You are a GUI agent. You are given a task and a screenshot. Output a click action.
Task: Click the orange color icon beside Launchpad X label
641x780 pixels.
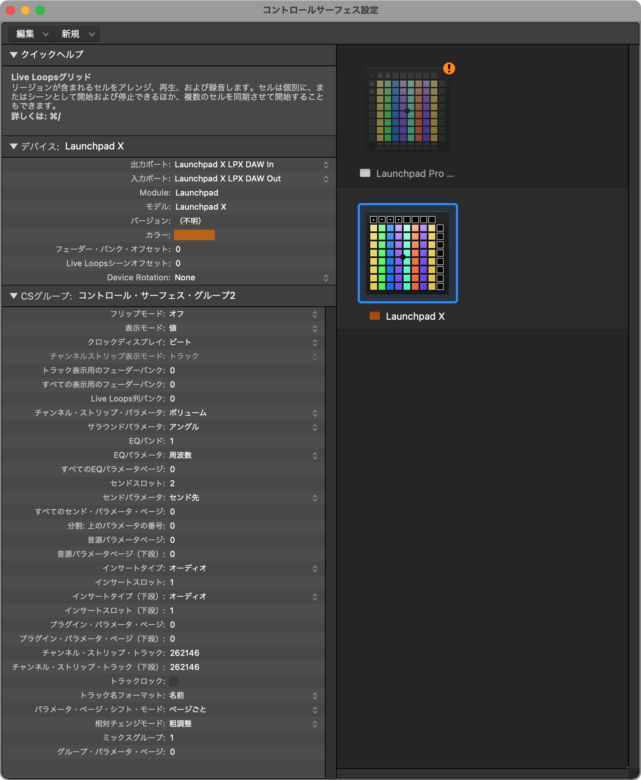375,316
